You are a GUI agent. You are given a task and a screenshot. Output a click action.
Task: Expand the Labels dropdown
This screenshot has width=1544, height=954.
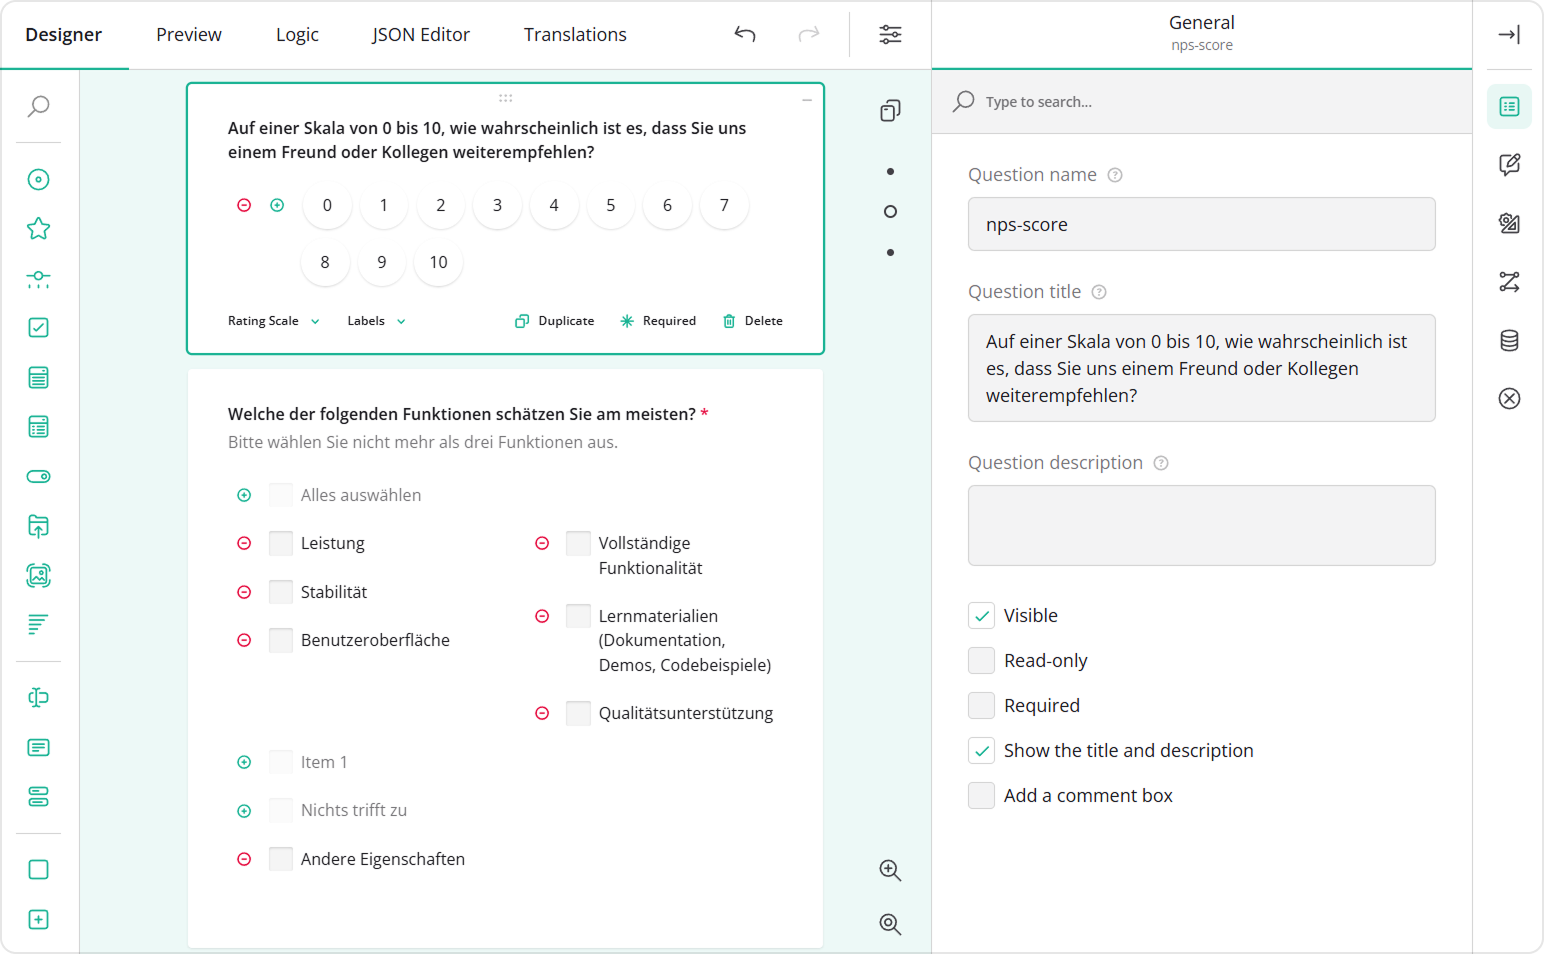coord(374,320)
